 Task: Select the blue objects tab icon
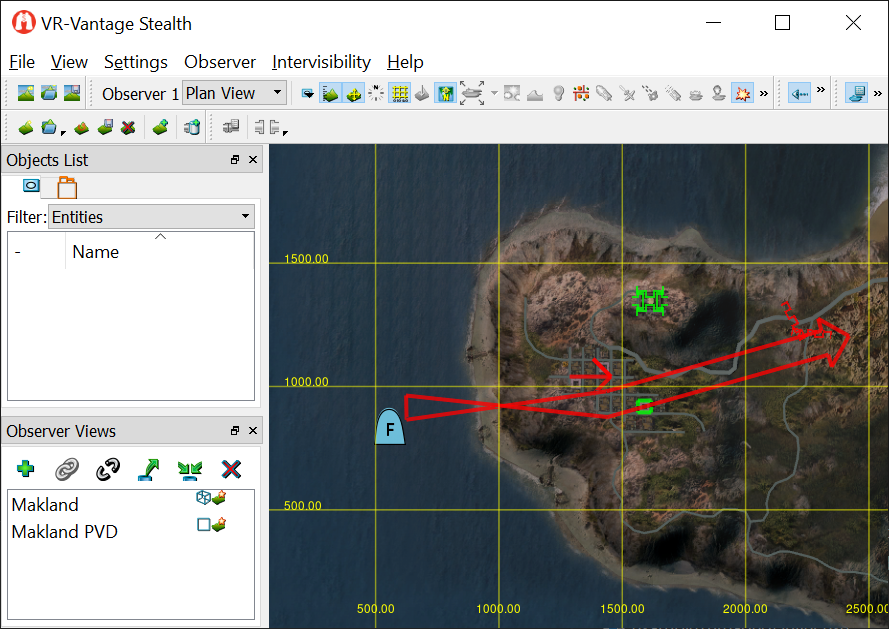[31, 185]
